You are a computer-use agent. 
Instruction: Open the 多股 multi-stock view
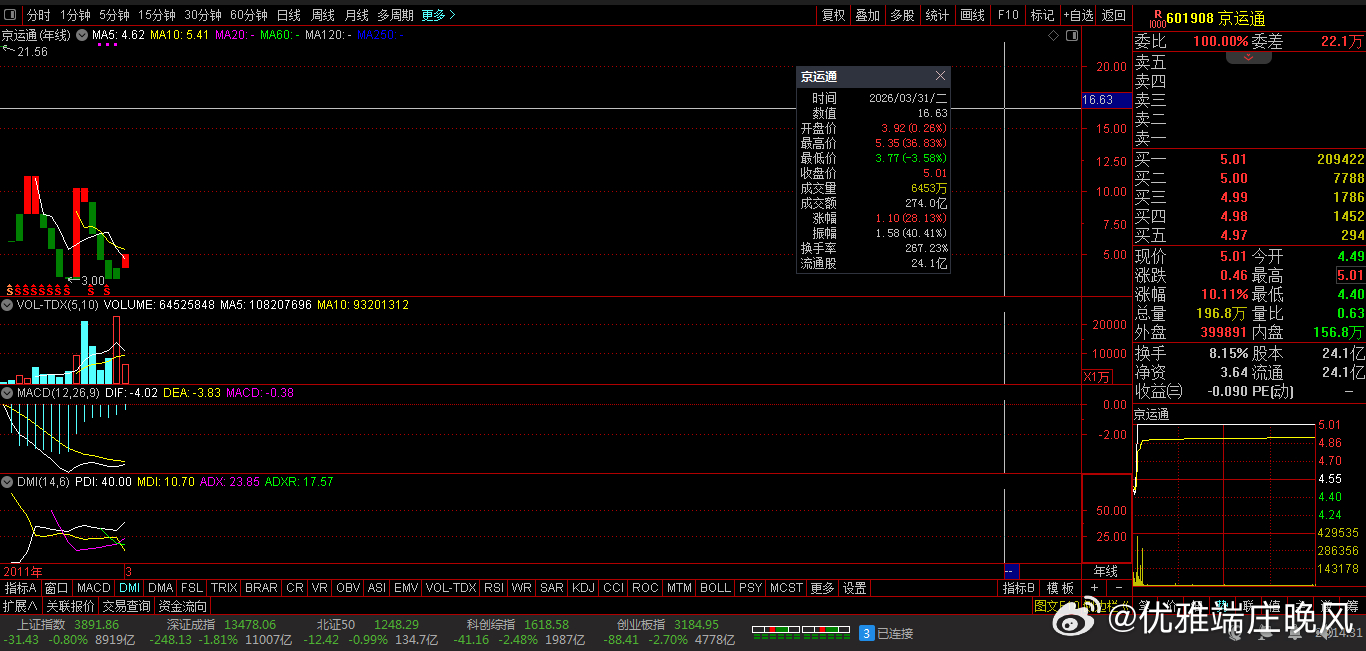pyautogui.click(x=902, y=15)
